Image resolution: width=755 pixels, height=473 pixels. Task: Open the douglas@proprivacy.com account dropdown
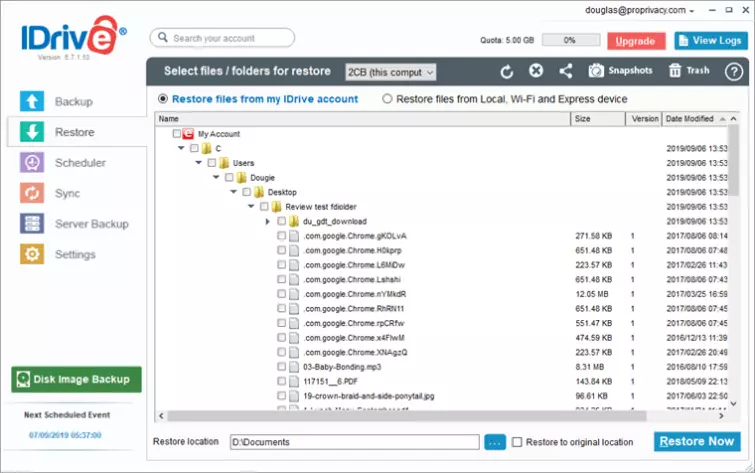(639, 10)
